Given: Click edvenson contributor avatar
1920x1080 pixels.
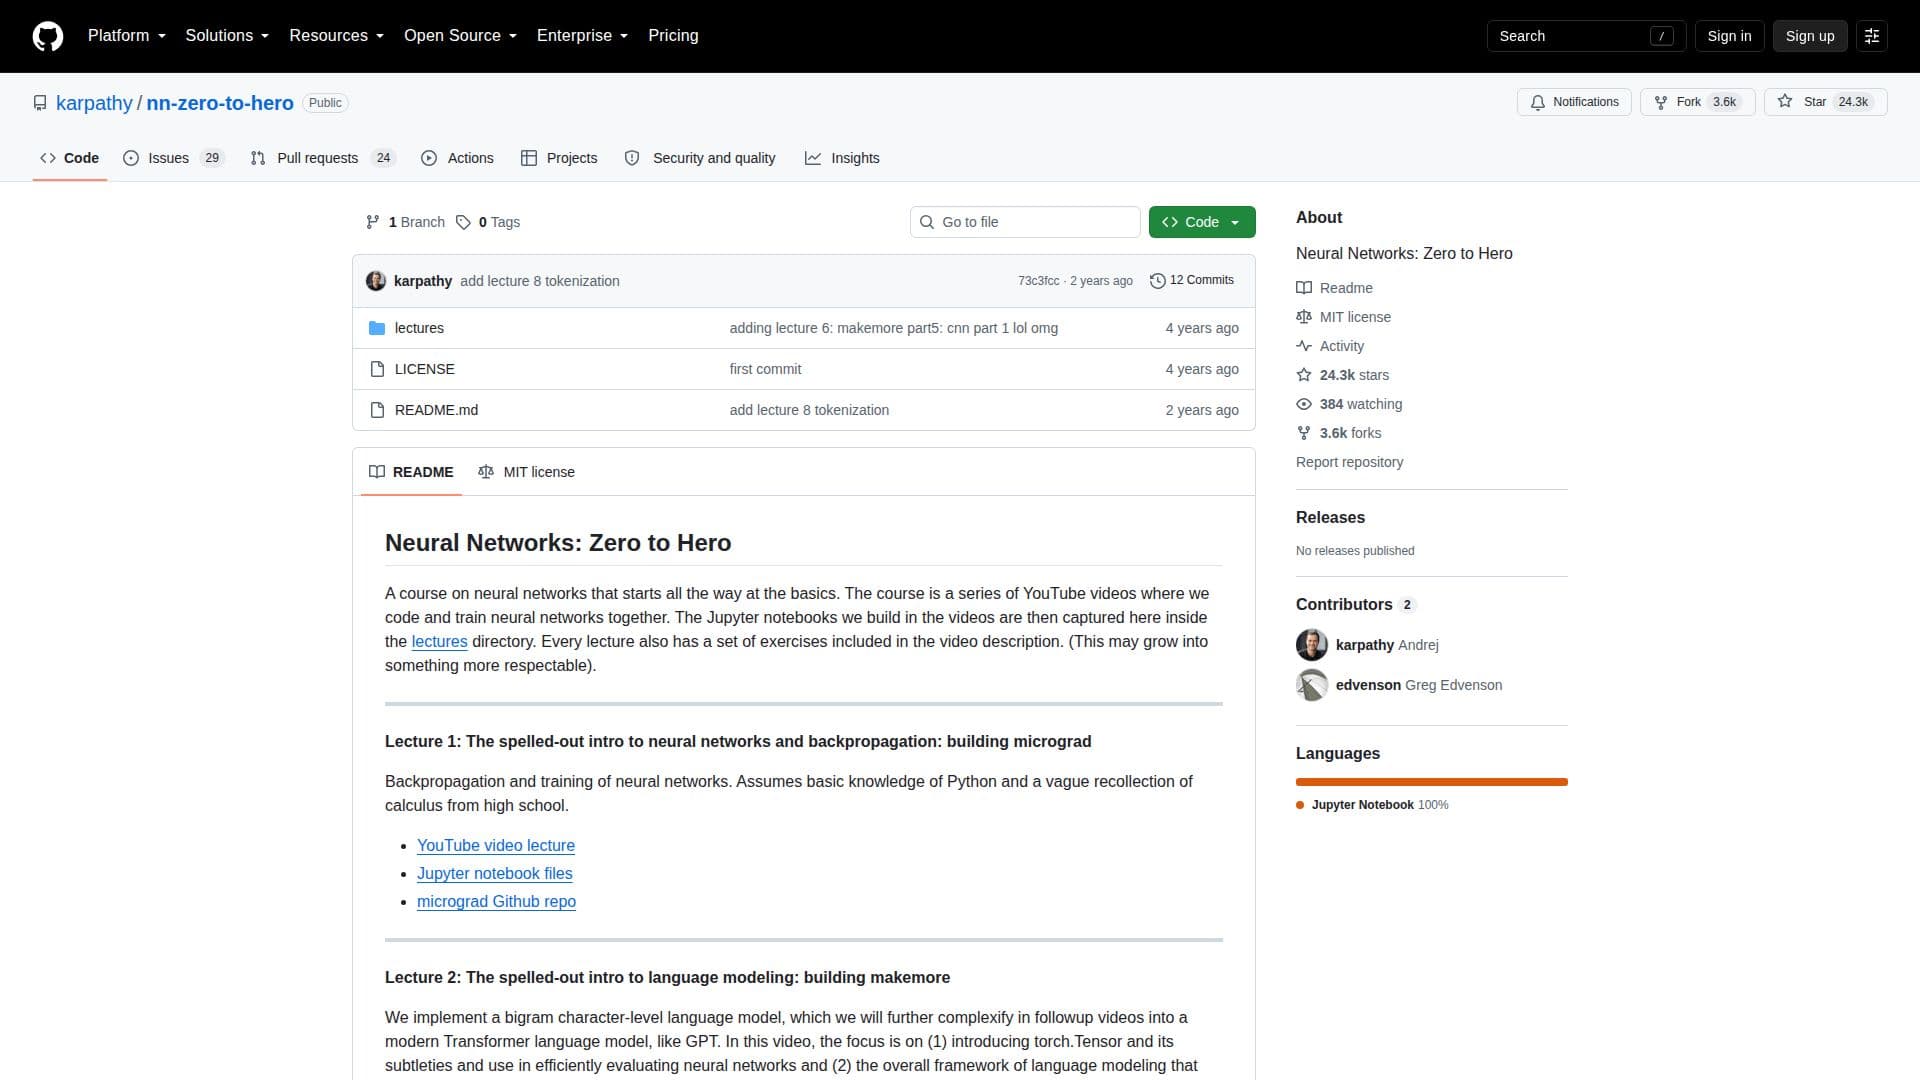Looking at the screenshot, I should tap(1312, 685).
